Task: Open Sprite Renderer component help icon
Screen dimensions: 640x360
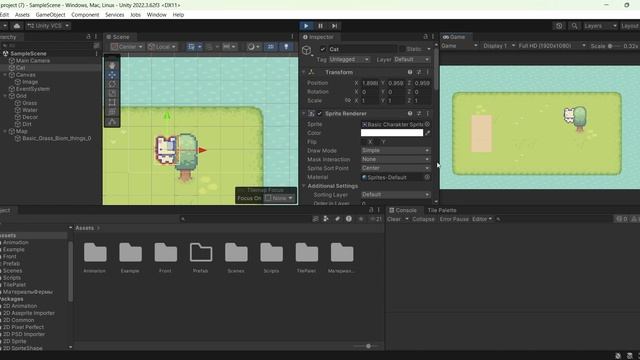Action: 410,113
